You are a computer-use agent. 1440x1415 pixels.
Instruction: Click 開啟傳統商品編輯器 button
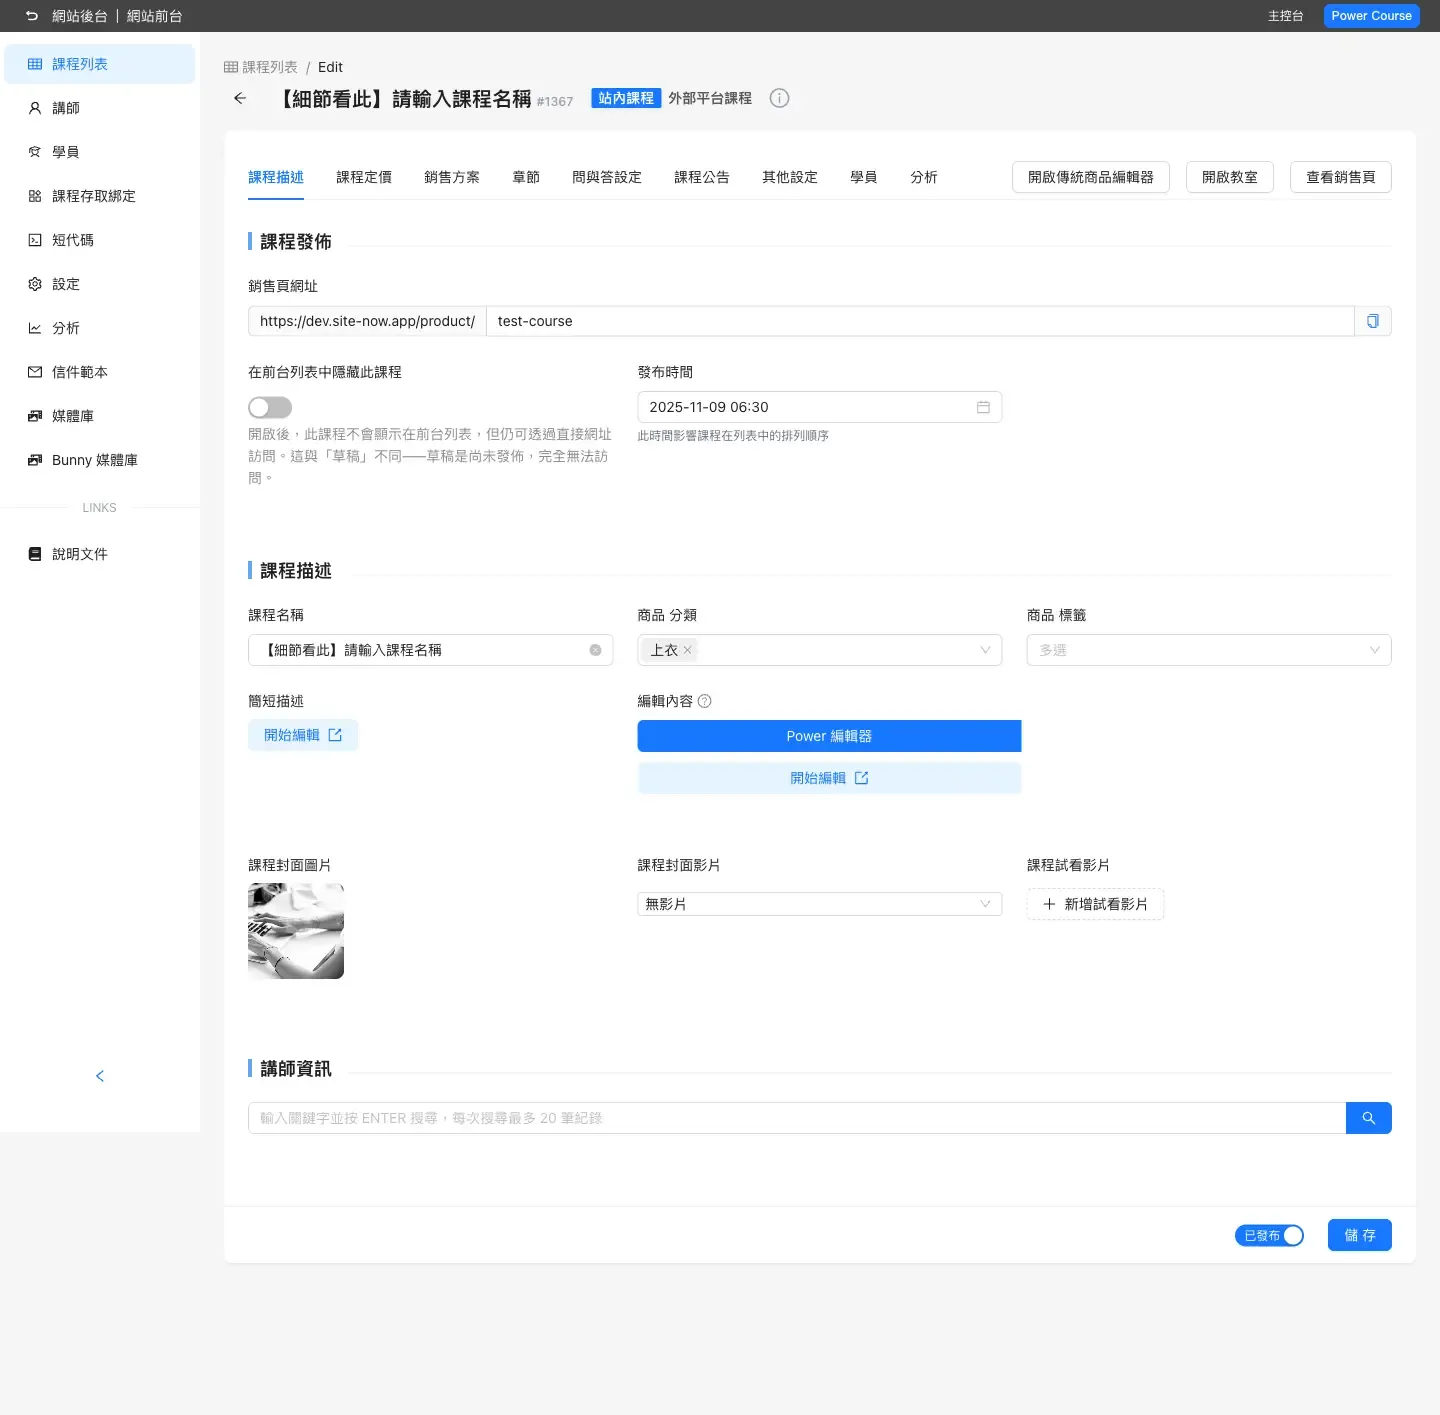(1091, 177)
